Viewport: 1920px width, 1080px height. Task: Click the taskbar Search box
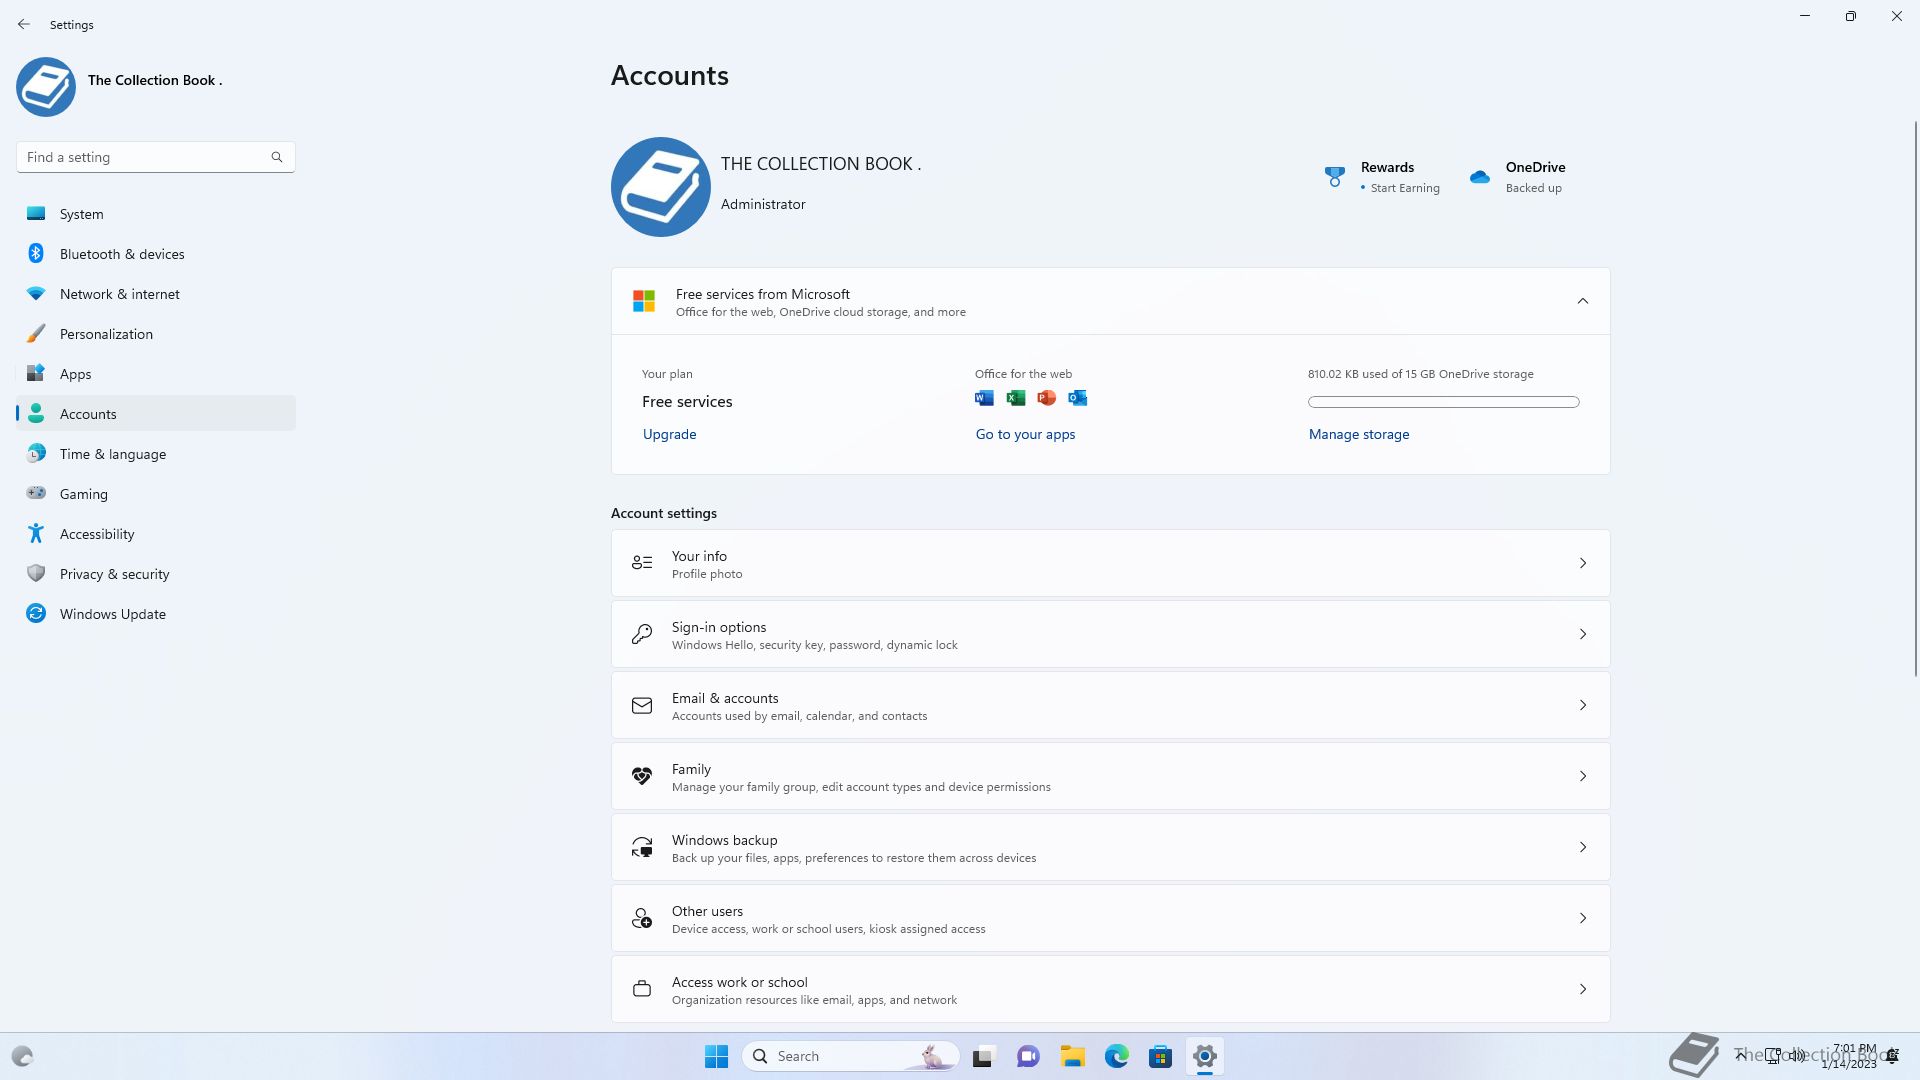[851, 1056]
